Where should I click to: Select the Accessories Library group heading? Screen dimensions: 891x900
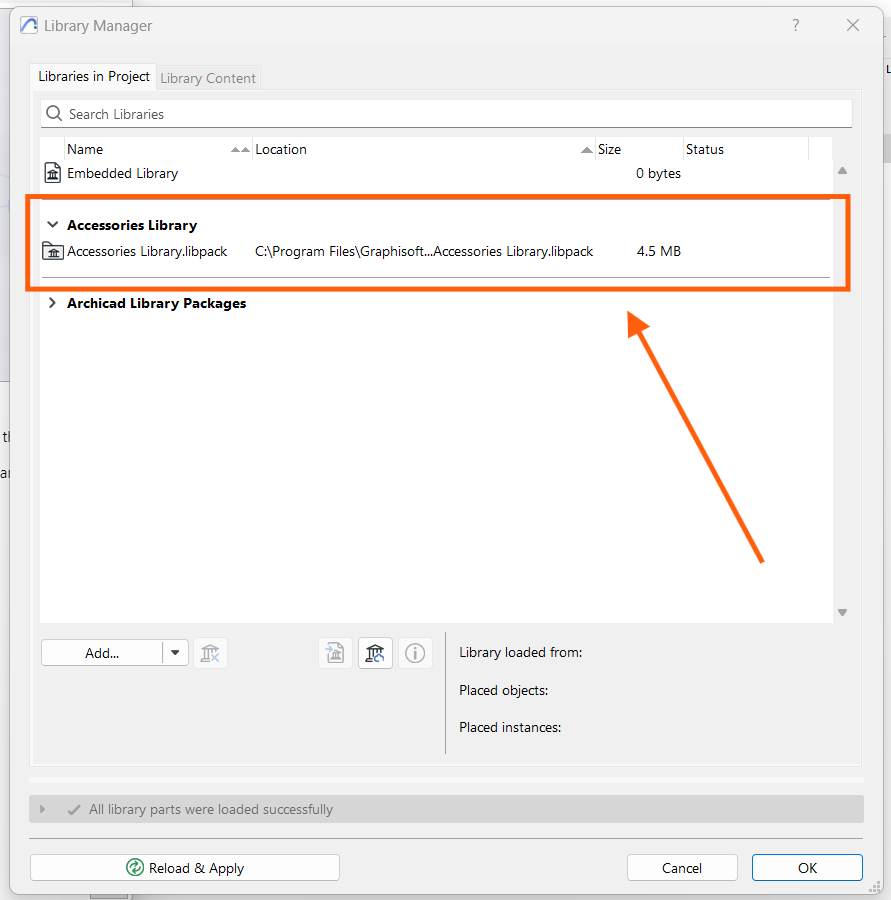click(132, 225)
